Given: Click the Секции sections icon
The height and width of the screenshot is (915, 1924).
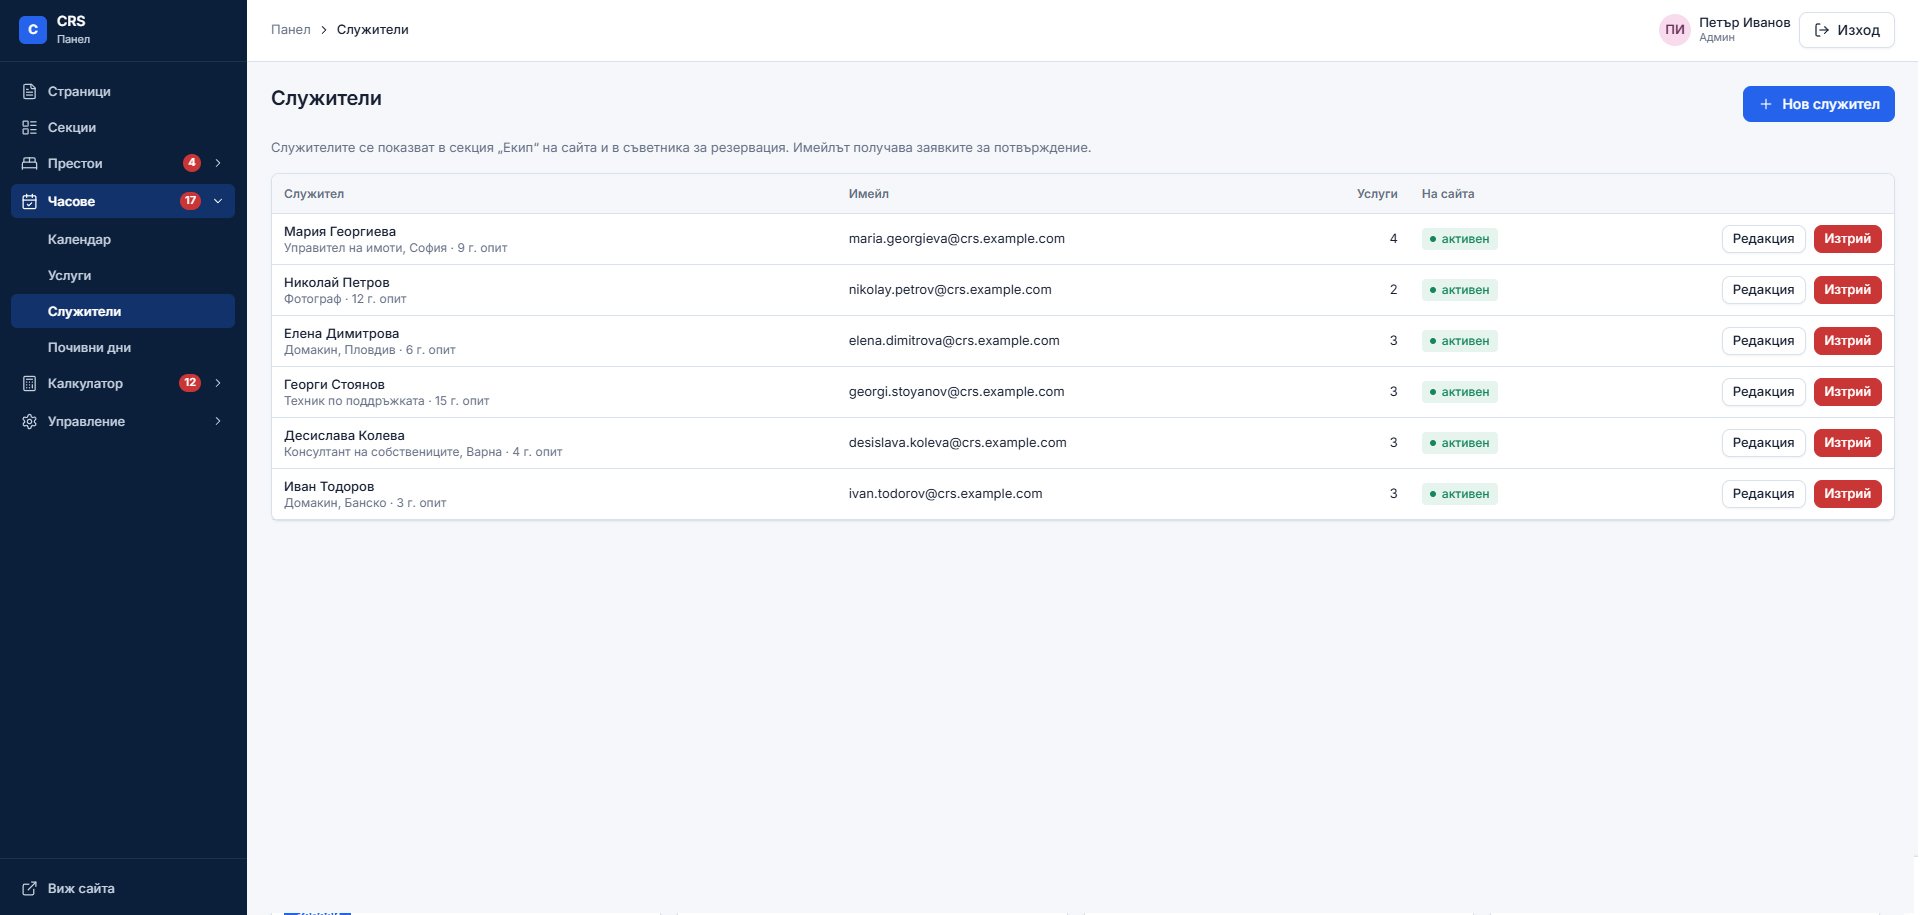Looking at the screenshot, I should tap(30, 127).
